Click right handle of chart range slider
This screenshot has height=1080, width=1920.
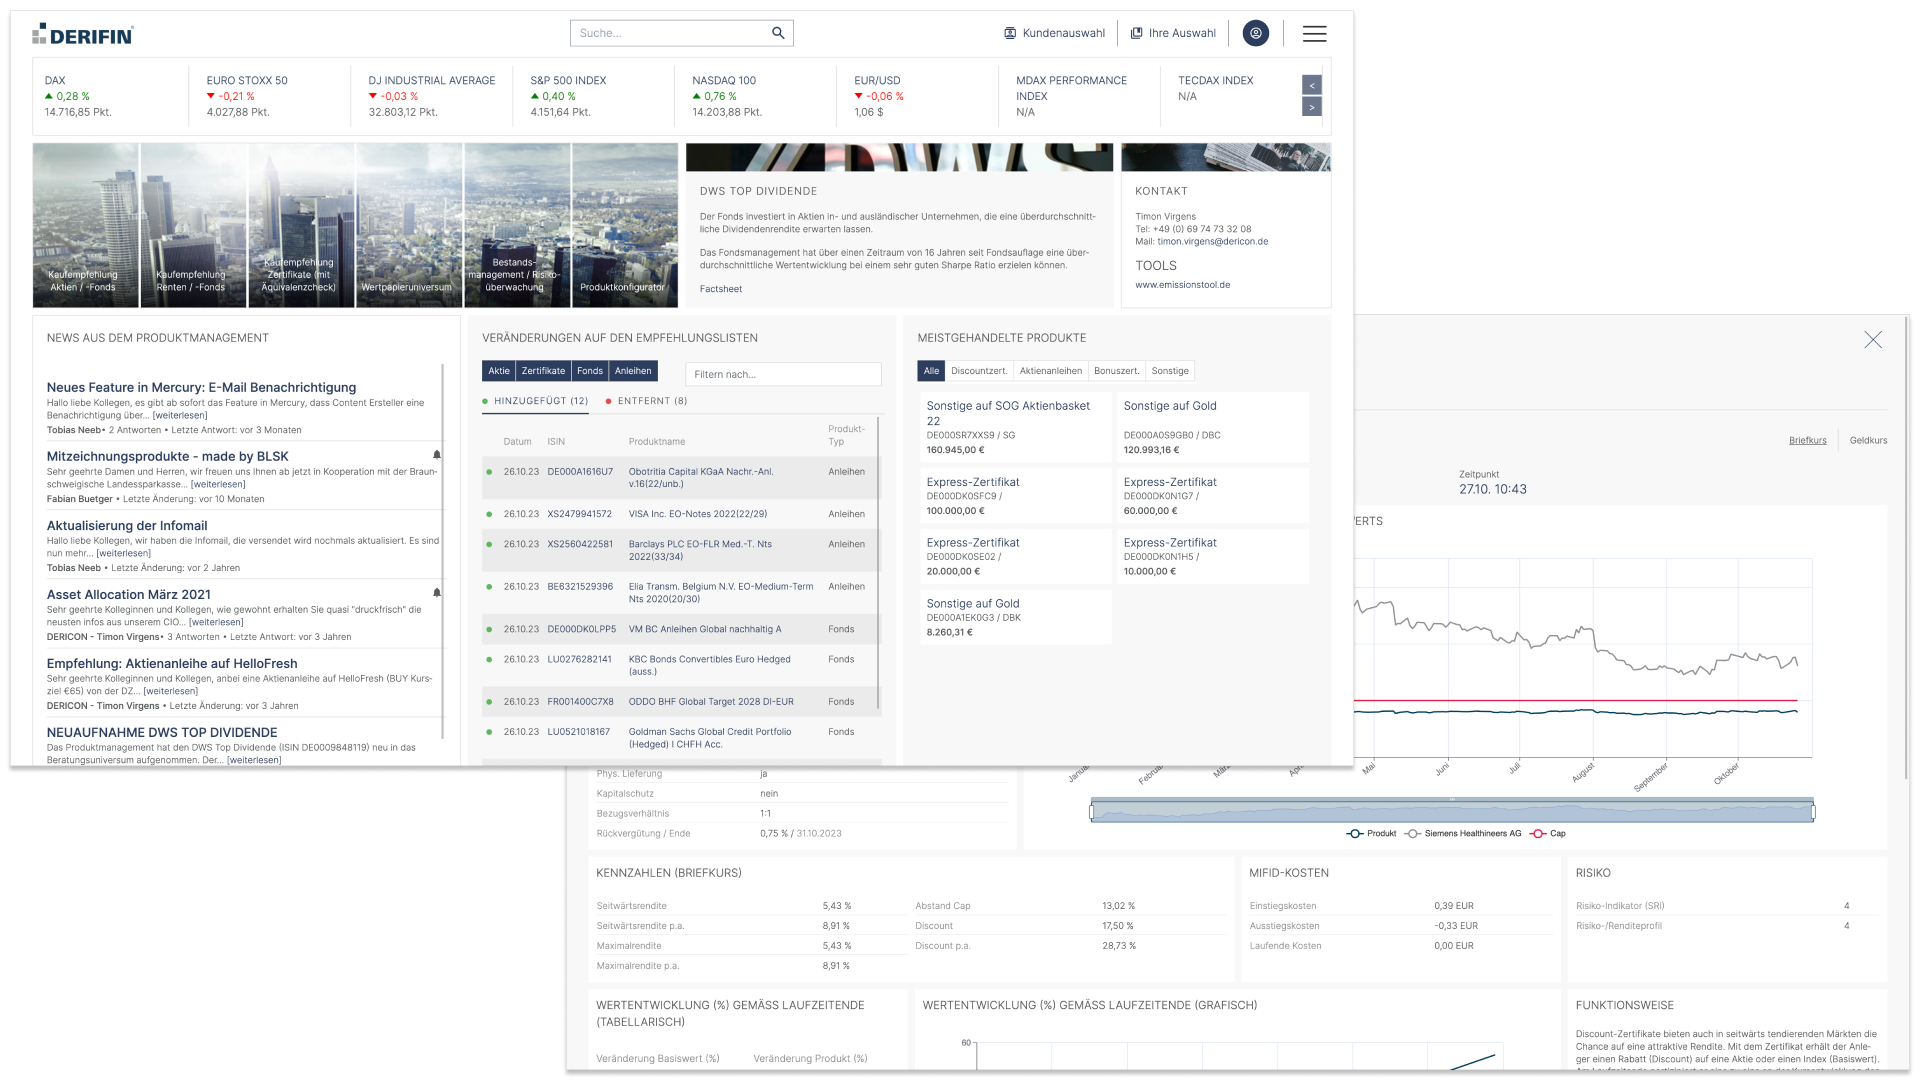[x=1813, y=811]
